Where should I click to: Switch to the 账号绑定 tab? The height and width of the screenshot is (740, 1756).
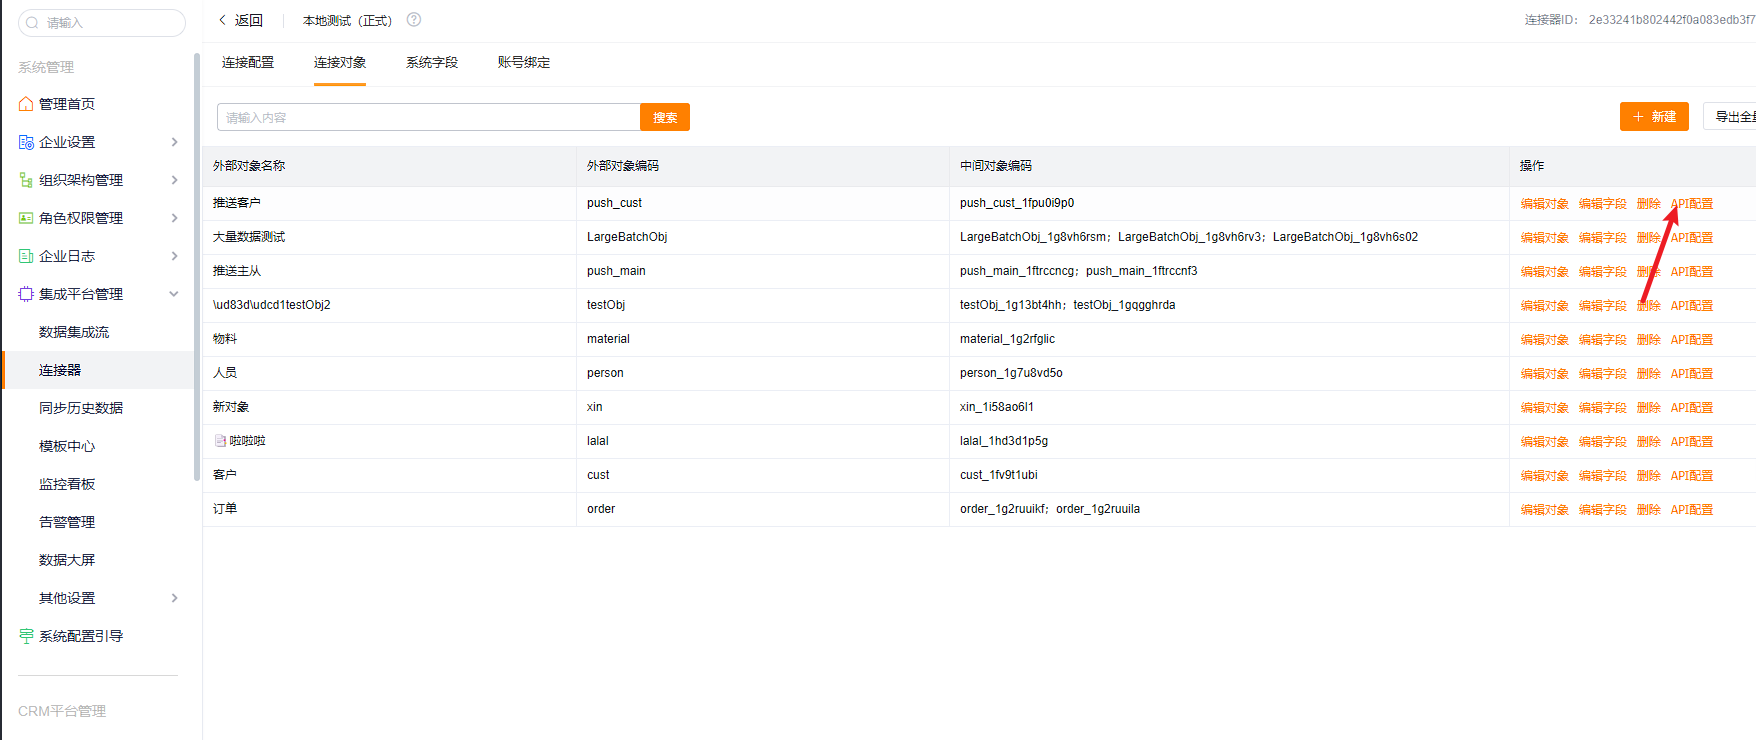pyautogui.click(x=523, y=62)
